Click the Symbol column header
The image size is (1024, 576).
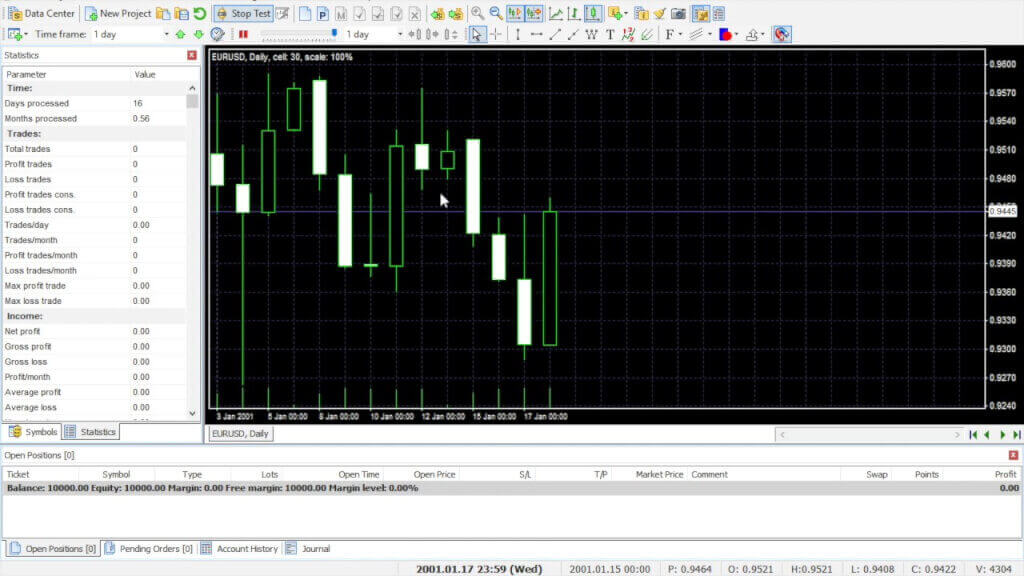(116, 474)
